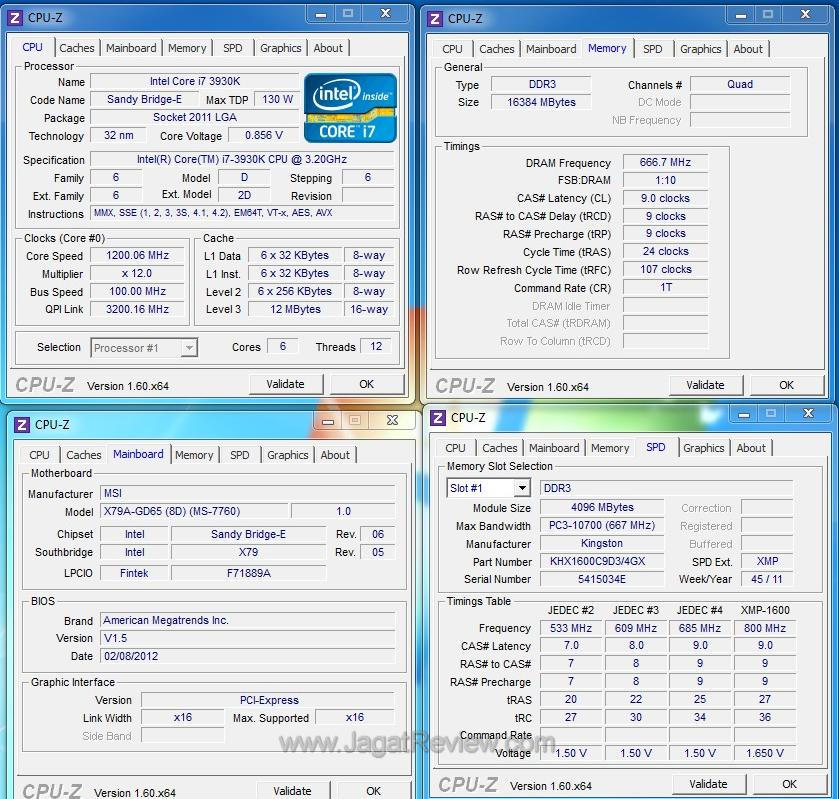Click the Intel Core i7 logo badge

tap(350, 107)
